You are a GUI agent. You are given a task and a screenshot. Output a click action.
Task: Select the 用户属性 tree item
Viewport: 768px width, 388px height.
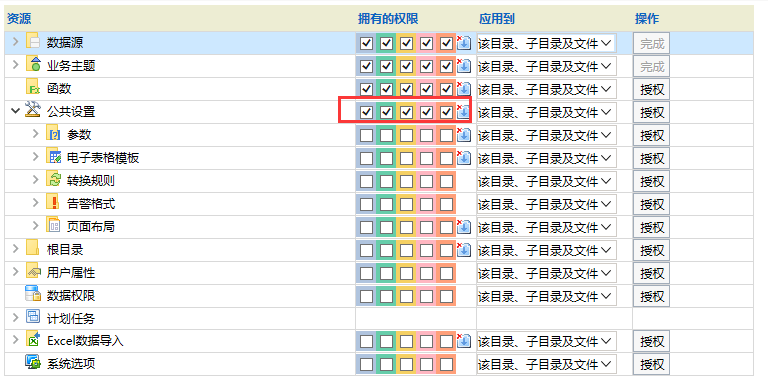tap(71, 273)
